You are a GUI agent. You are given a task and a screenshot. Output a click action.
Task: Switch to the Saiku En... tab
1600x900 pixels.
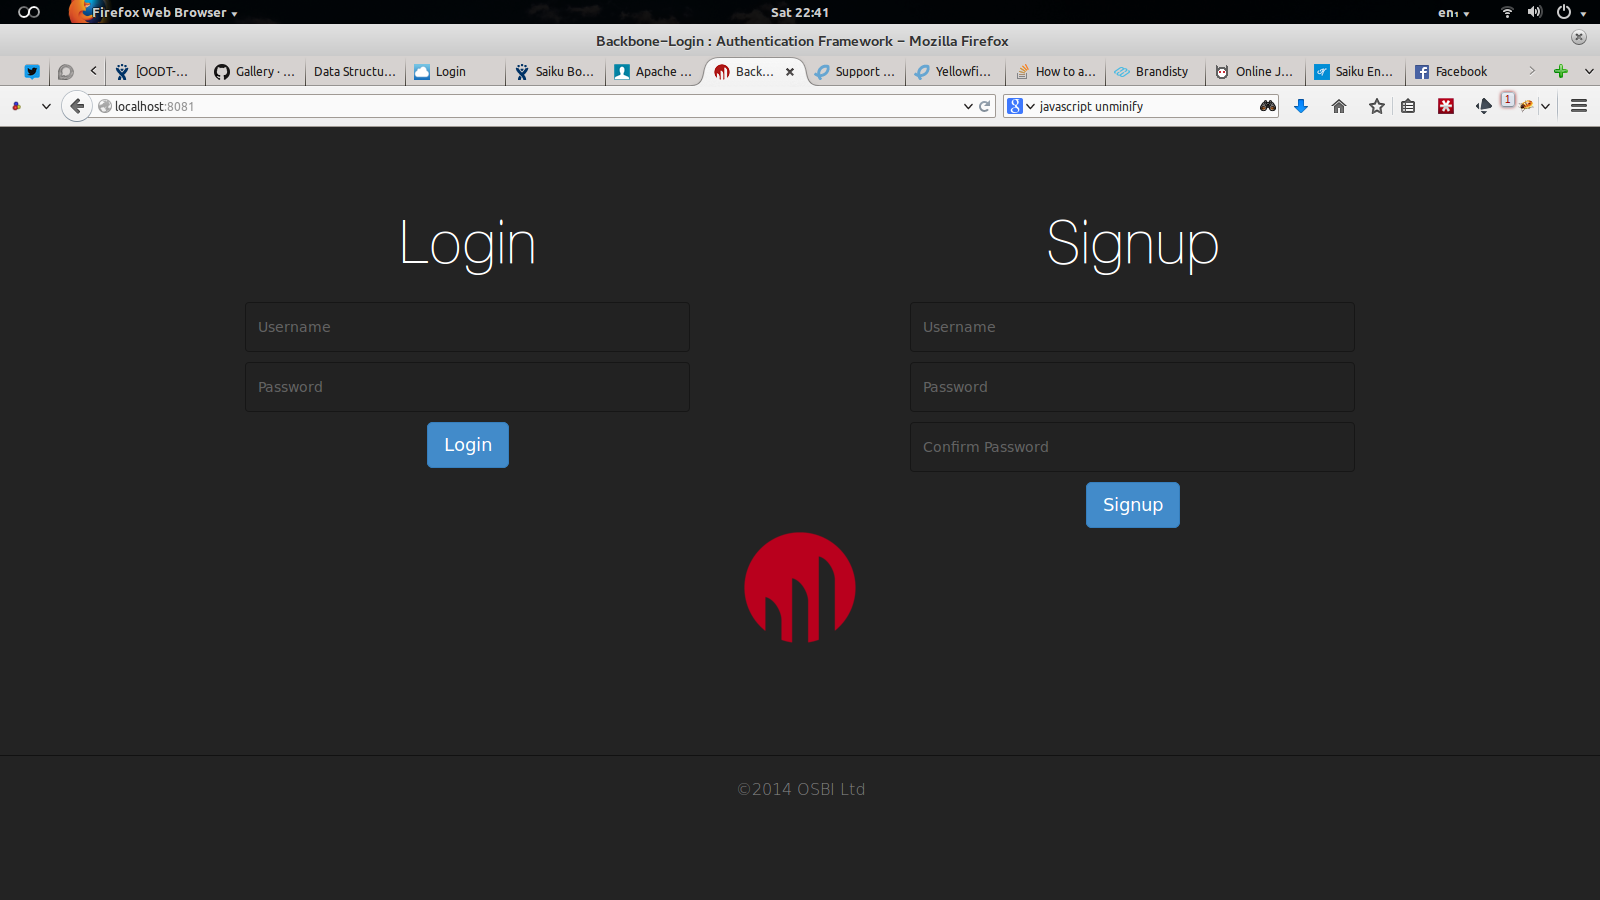(1355, 72)
